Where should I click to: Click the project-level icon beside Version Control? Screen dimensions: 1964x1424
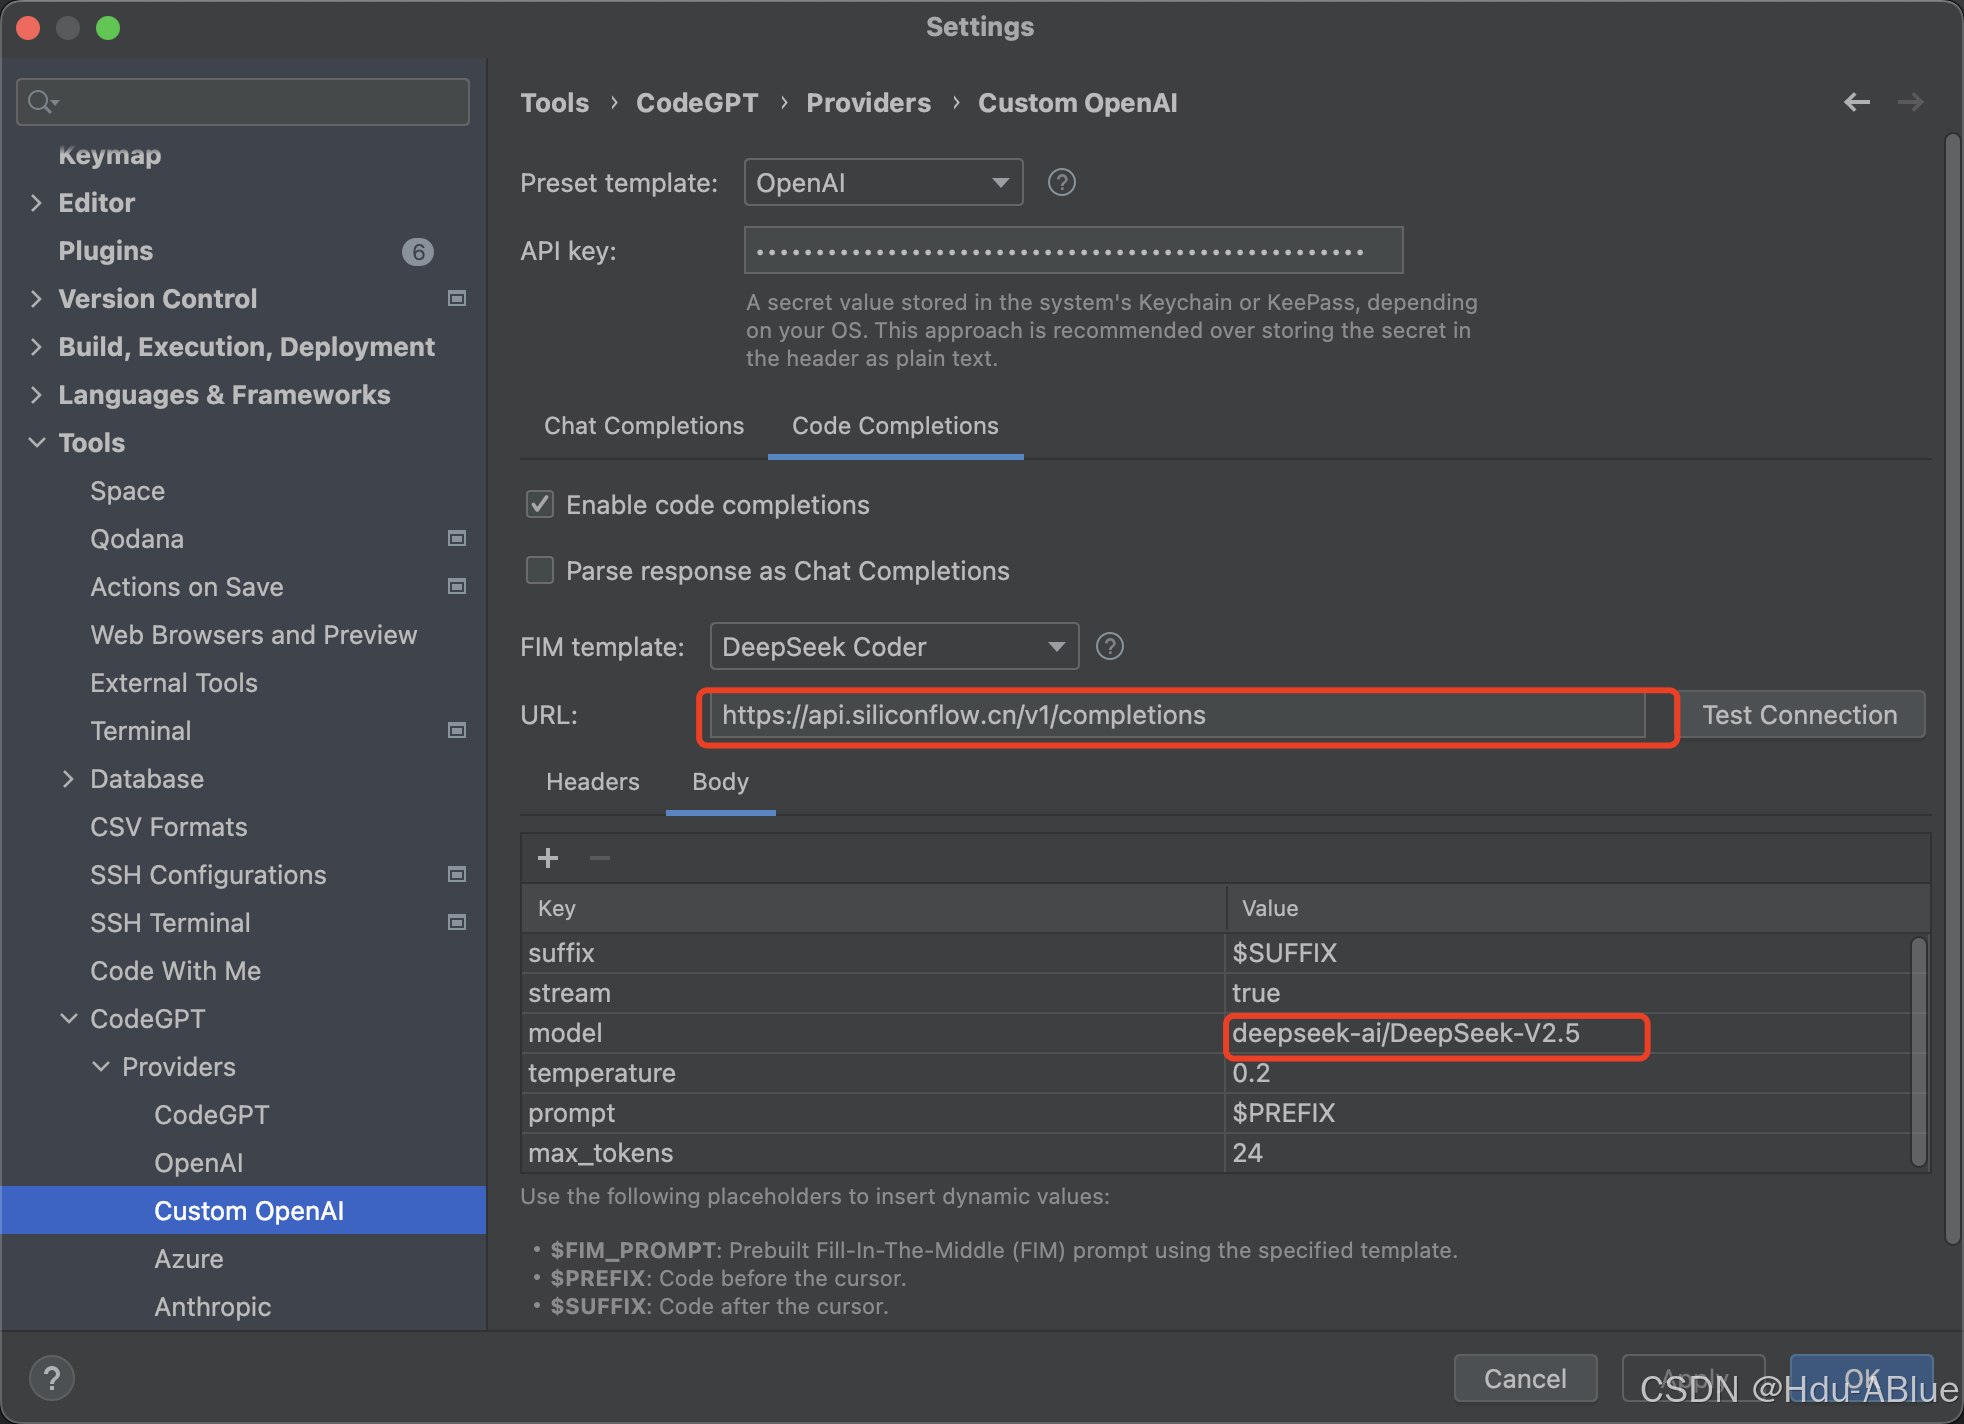[457, 298]
